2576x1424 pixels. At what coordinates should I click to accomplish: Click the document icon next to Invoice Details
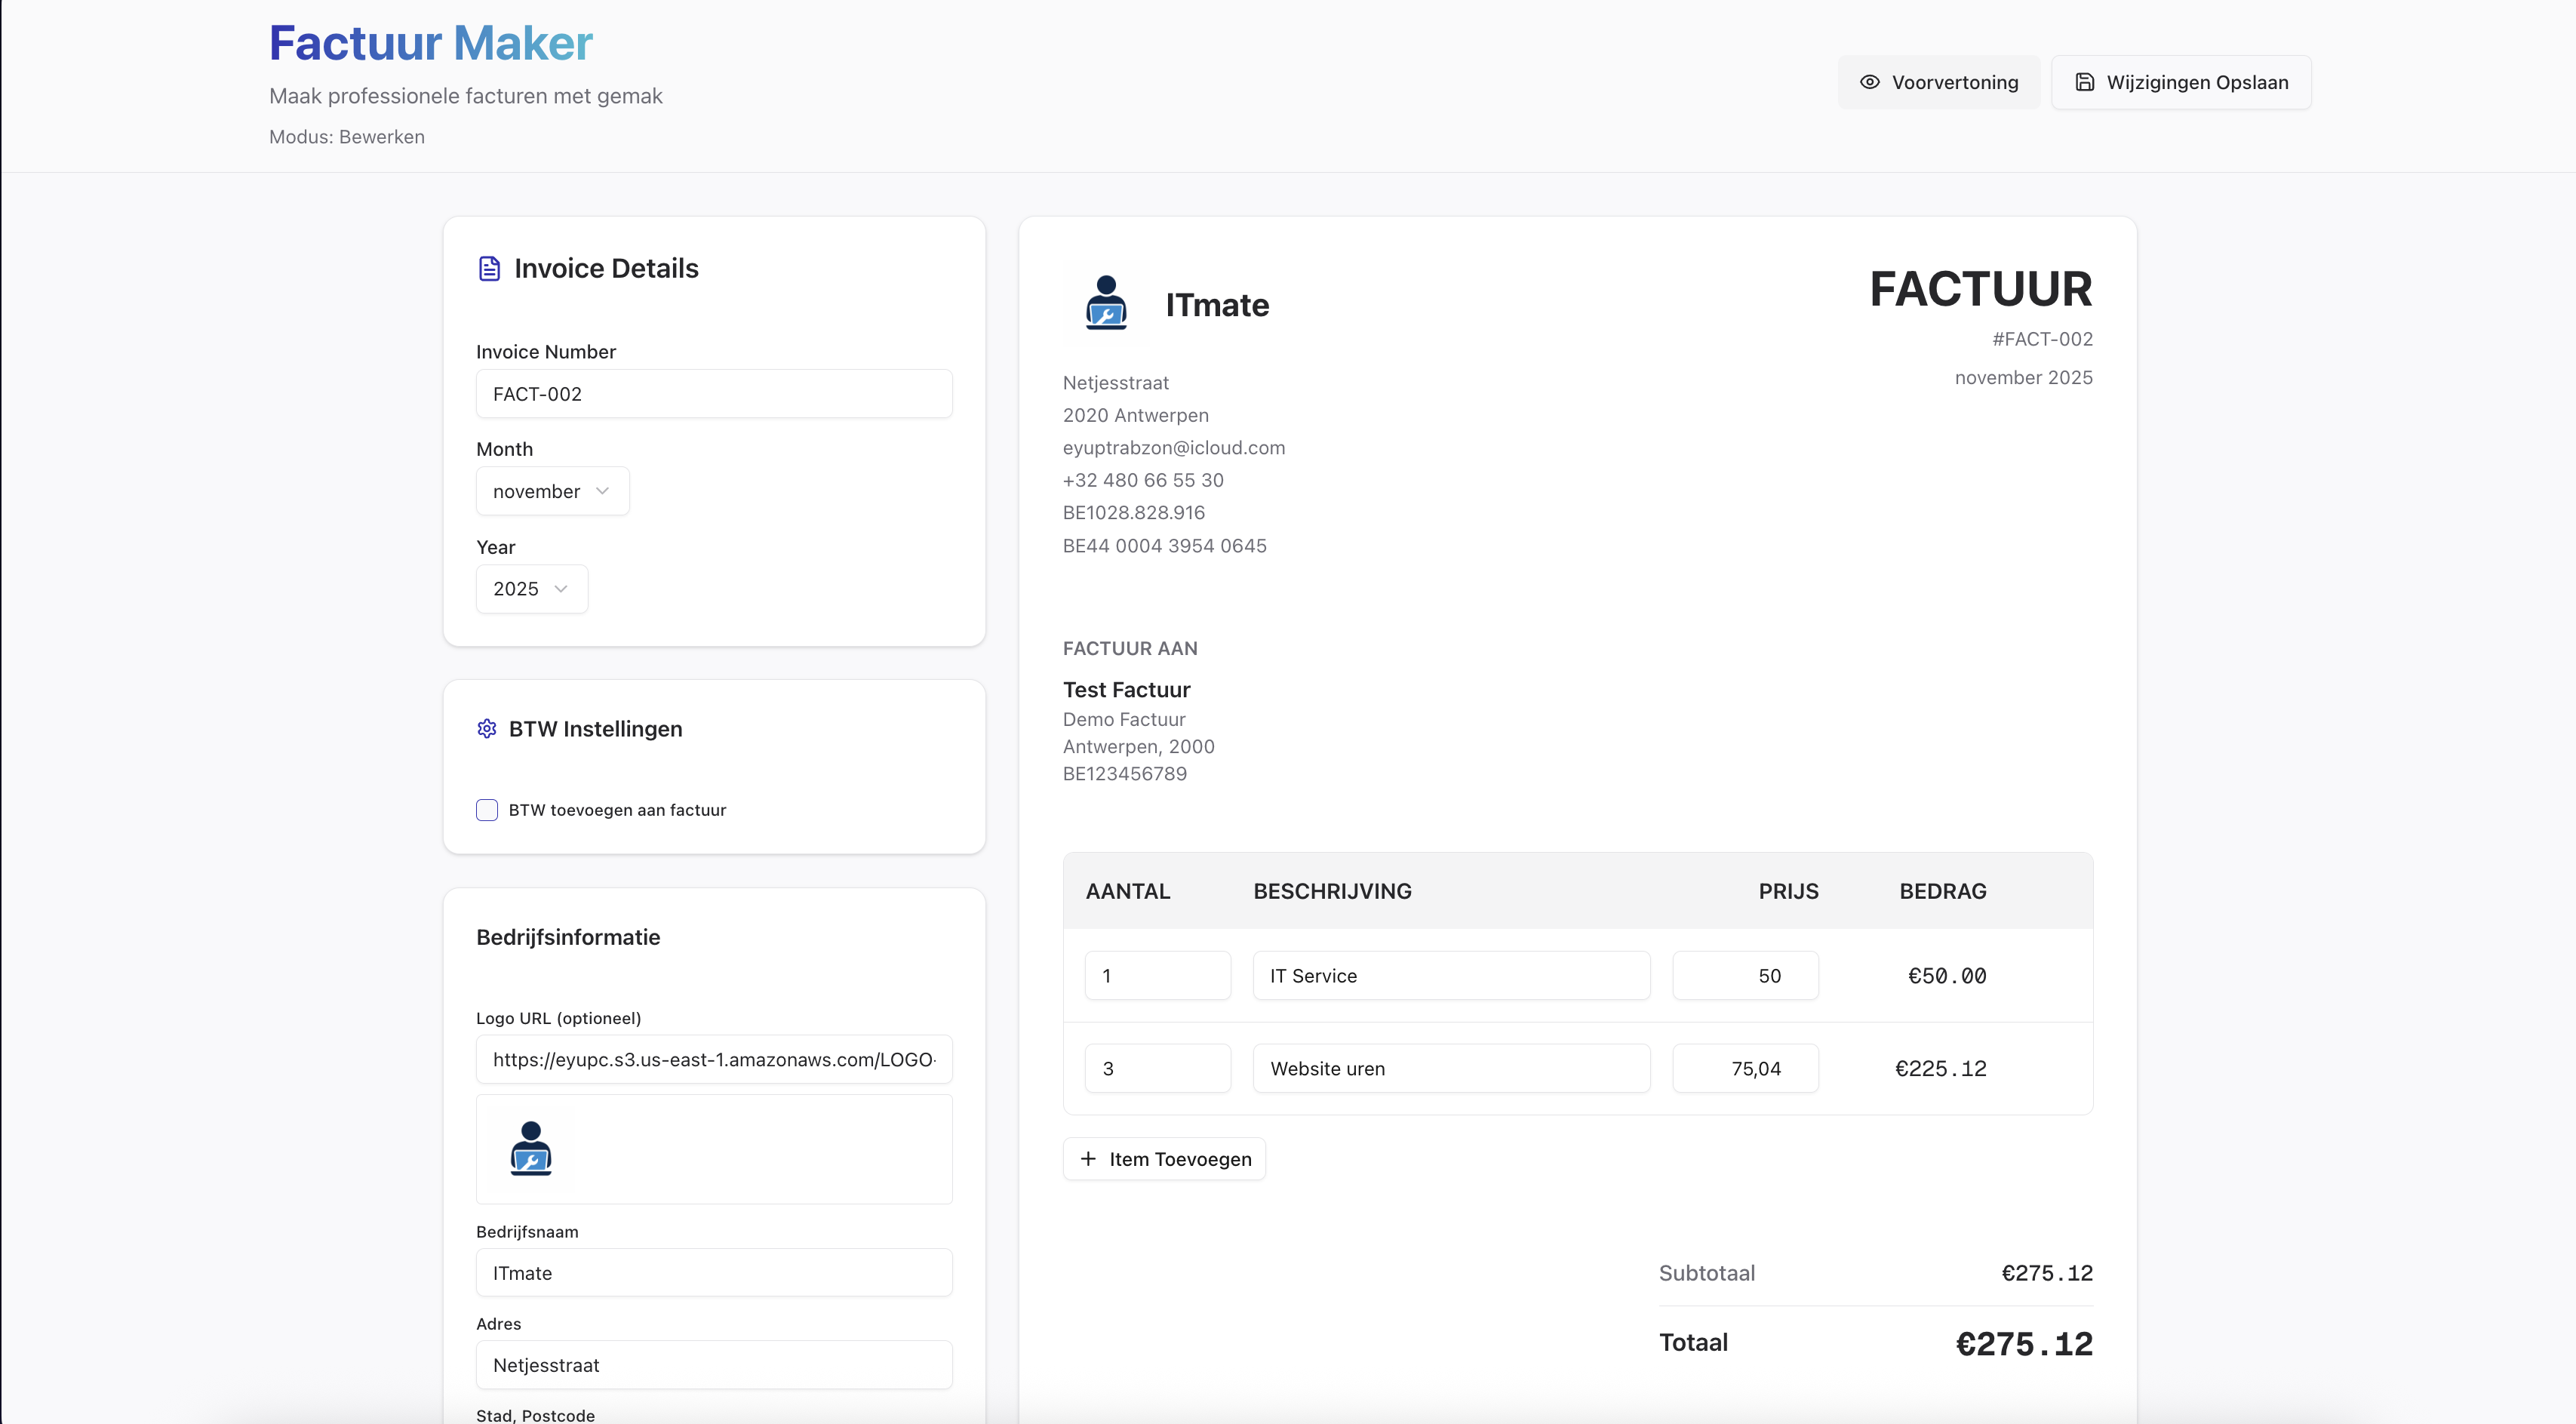tap(489, 268)
